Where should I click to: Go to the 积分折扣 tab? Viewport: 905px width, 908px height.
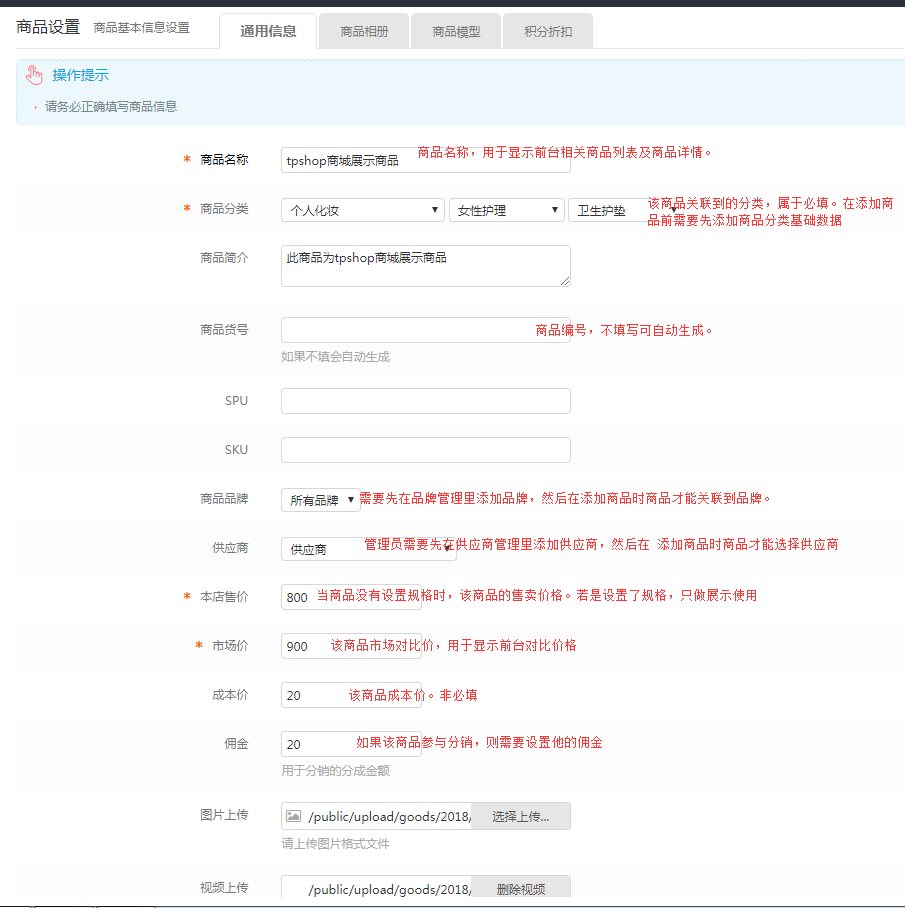pyautogui.click(x=548, y=31)
